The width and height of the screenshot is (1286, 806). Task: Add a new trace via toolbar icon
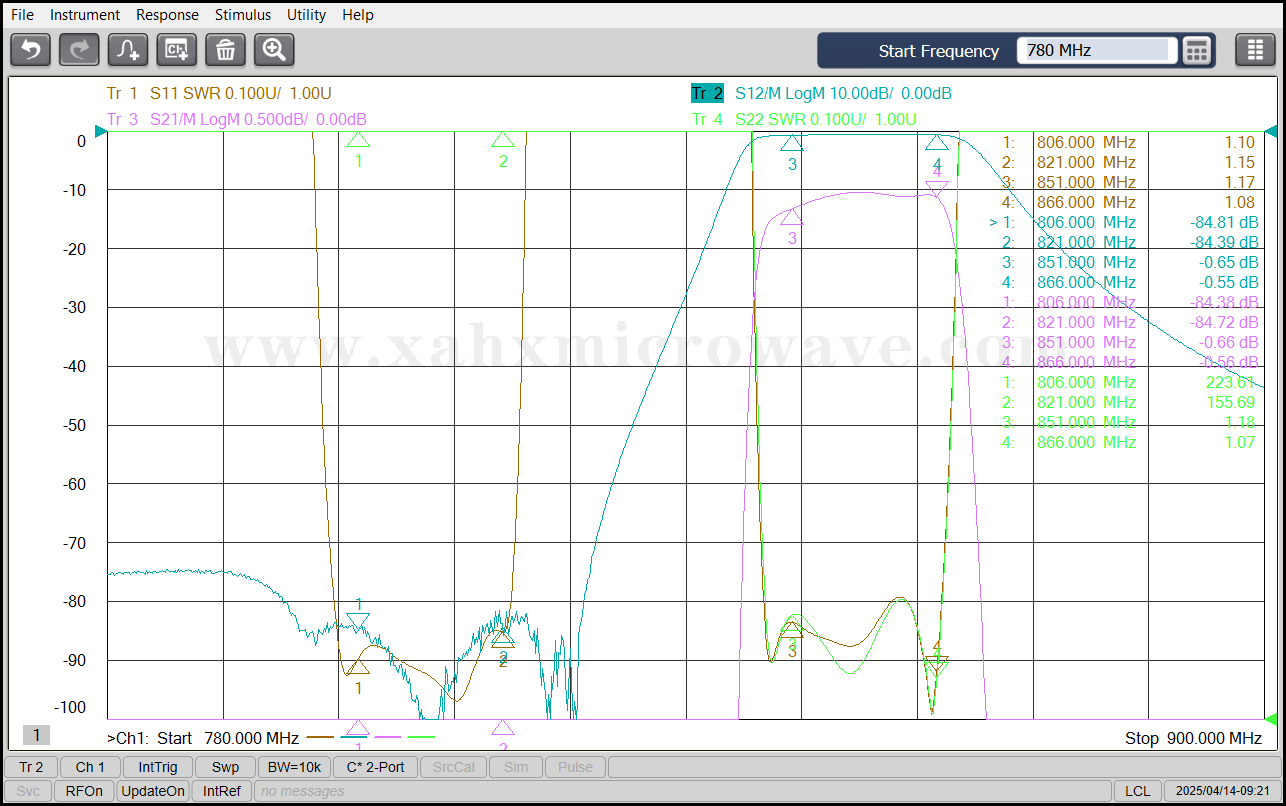click(128, 50)
